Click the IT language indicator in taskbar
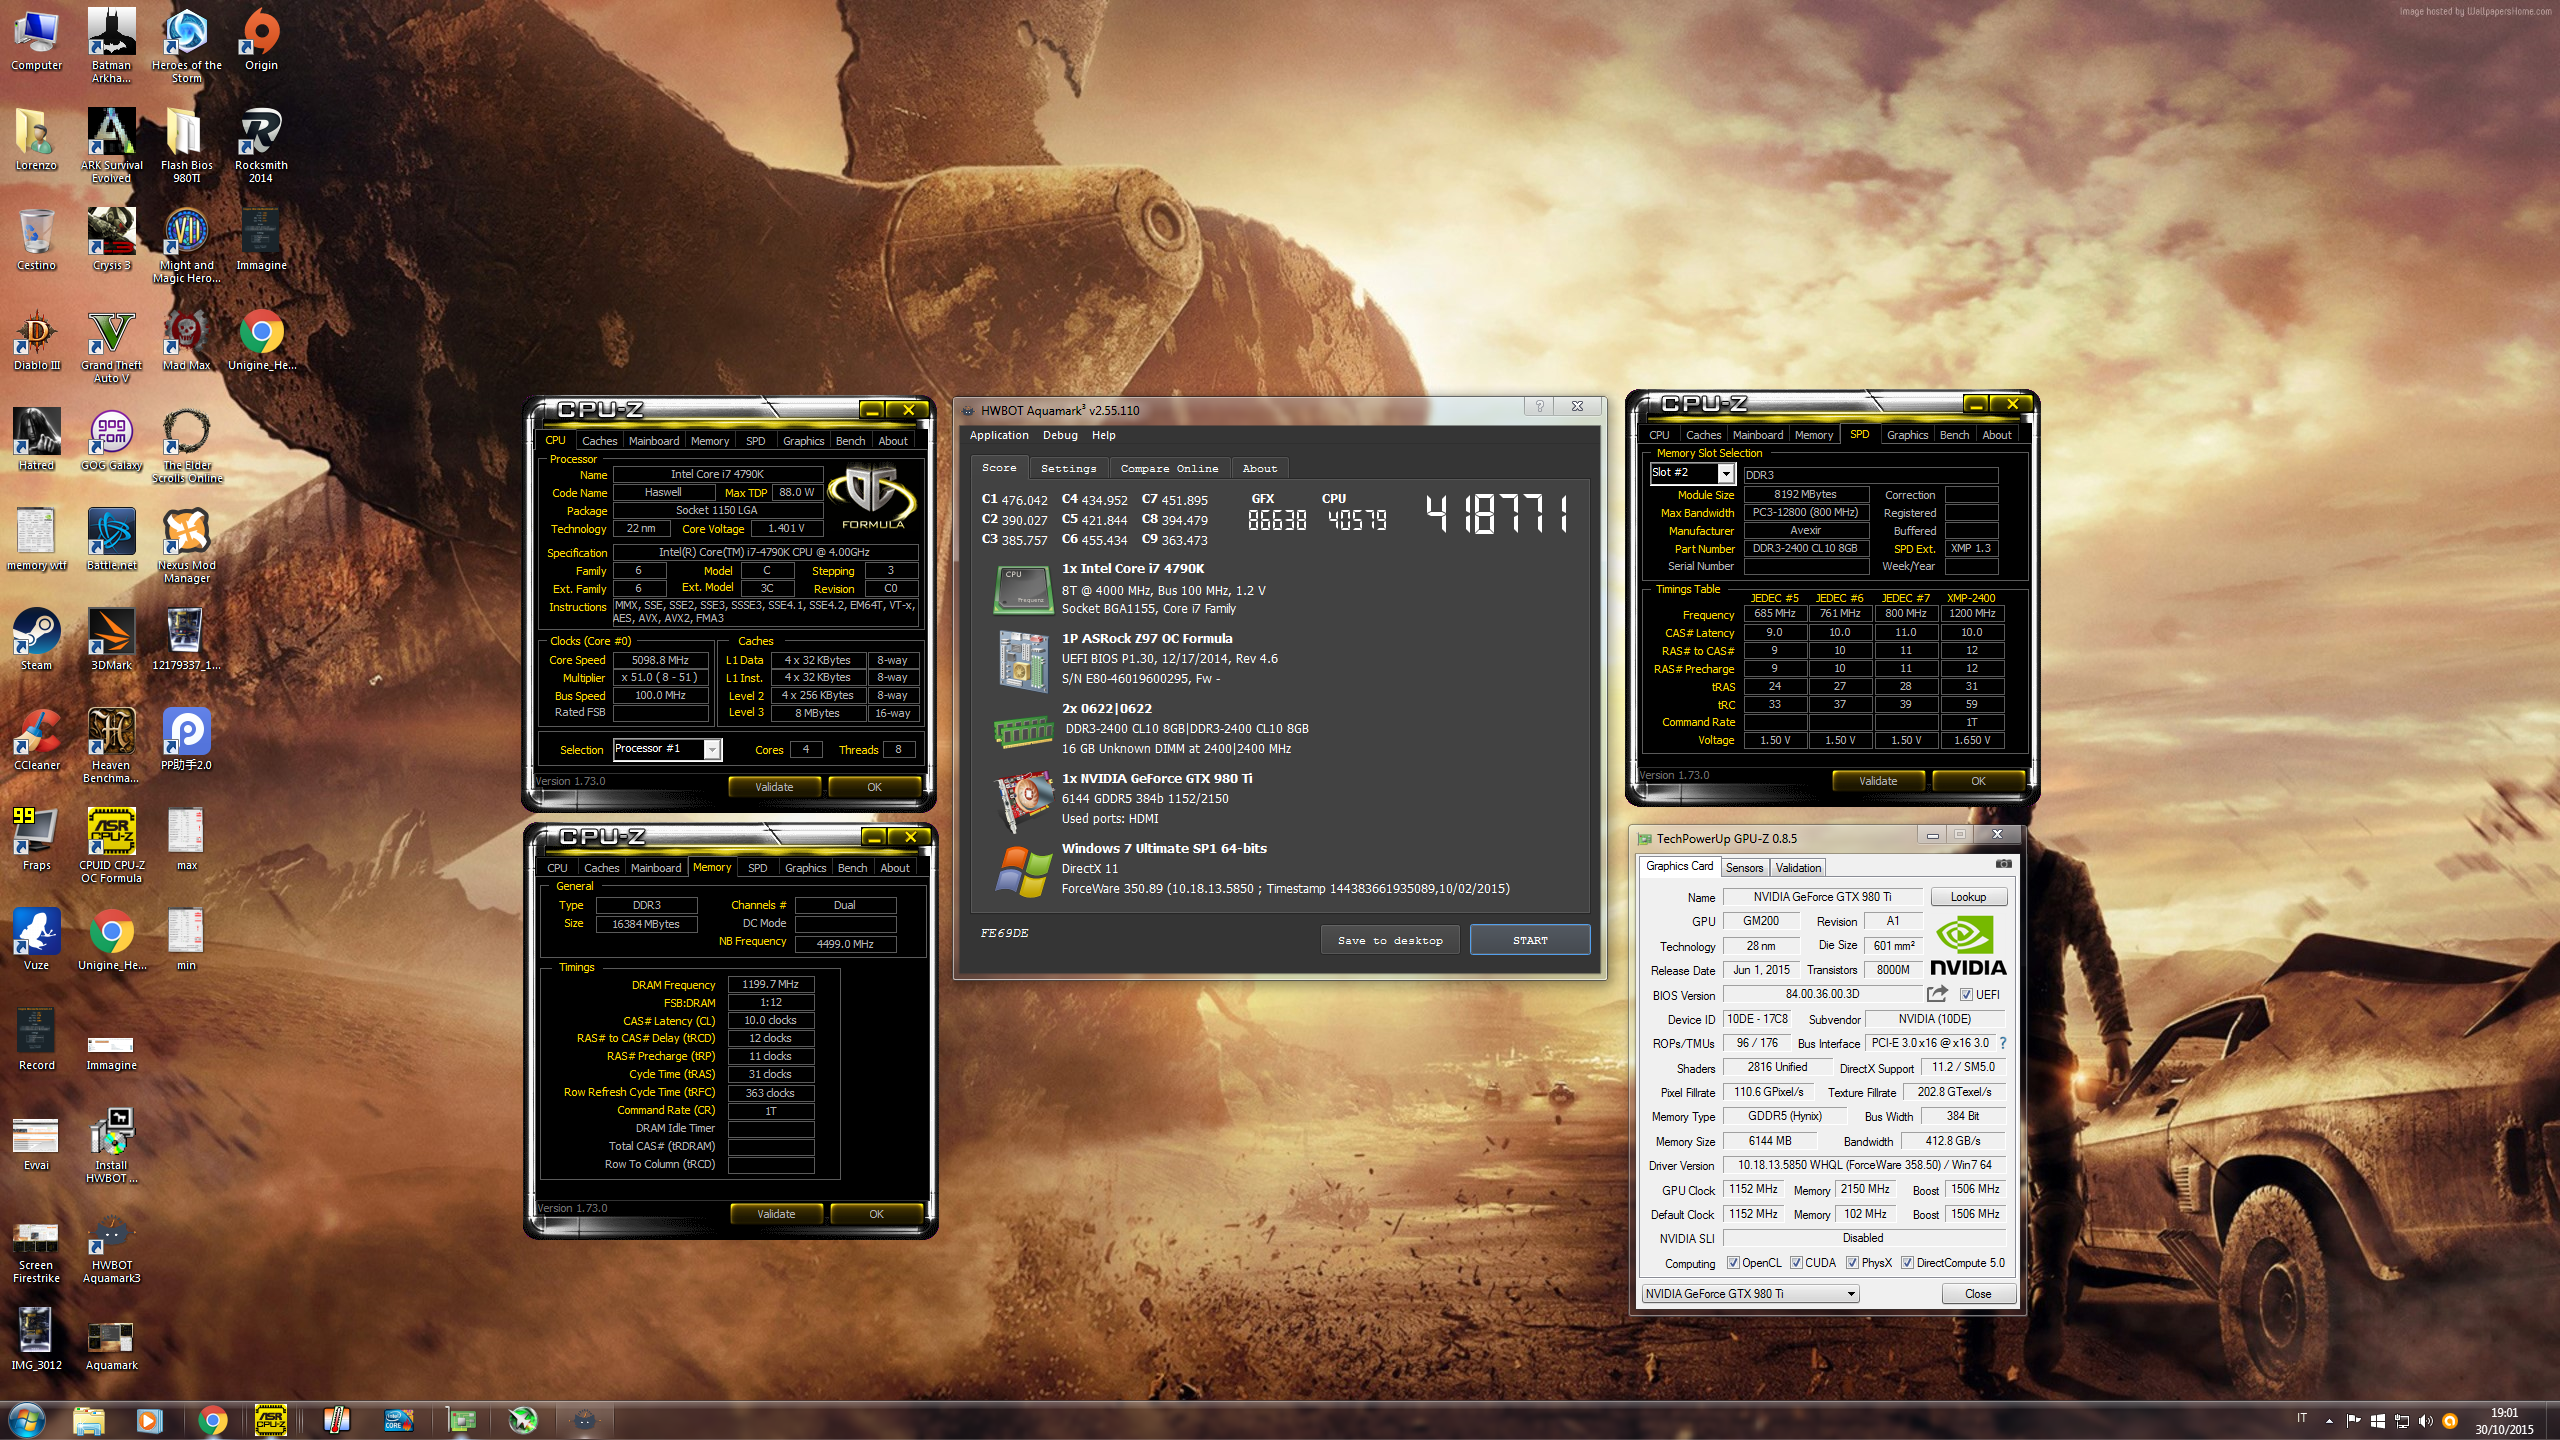Image resolution: width=2560 pixels, height=1440 pixels. point(2301,1418)
